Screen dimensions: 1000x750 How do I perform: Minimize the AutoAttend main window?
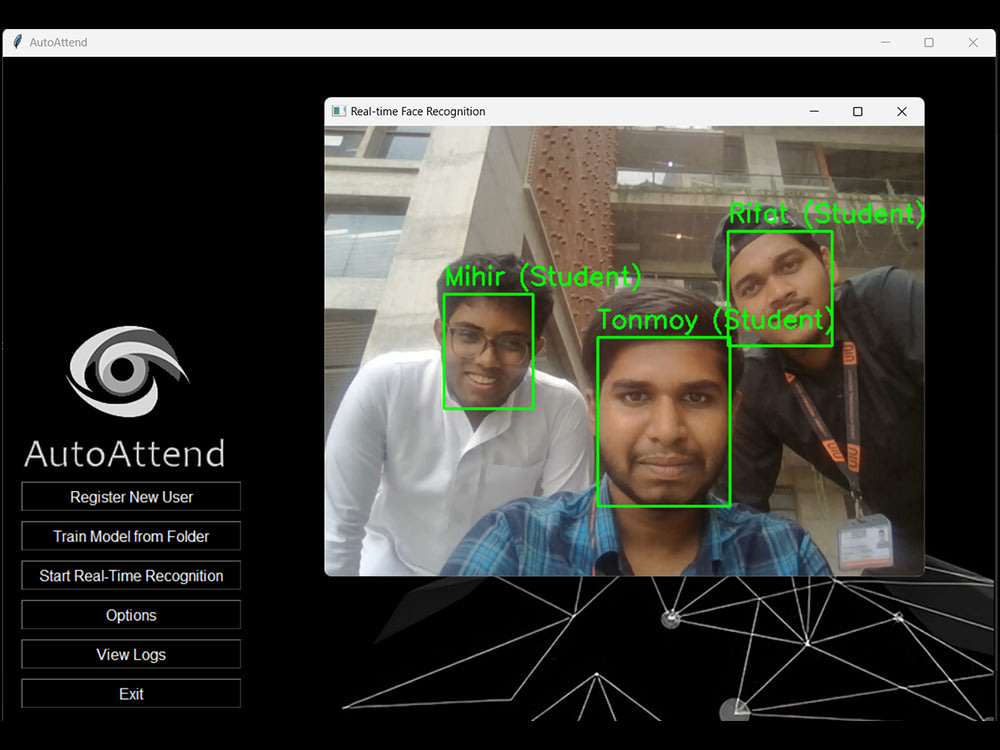tap(885, 43)
